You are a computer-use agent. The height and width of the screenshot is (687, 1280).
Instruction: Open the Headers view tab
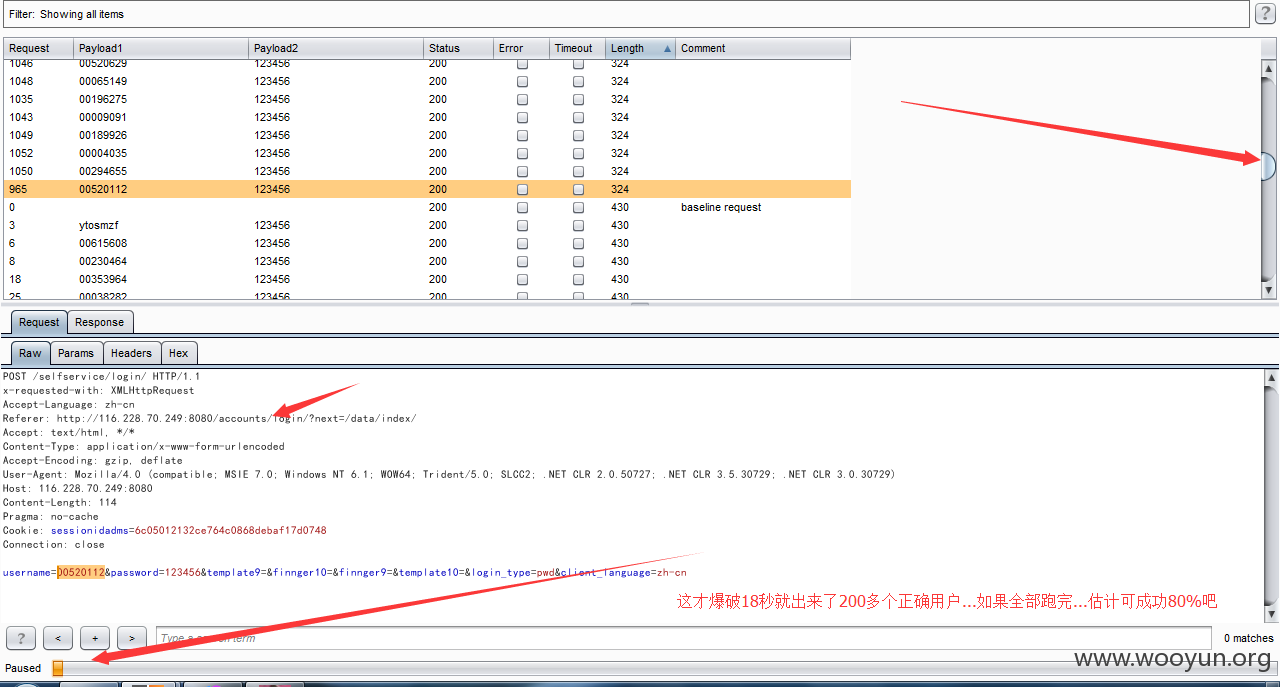(x=131, y=353)
